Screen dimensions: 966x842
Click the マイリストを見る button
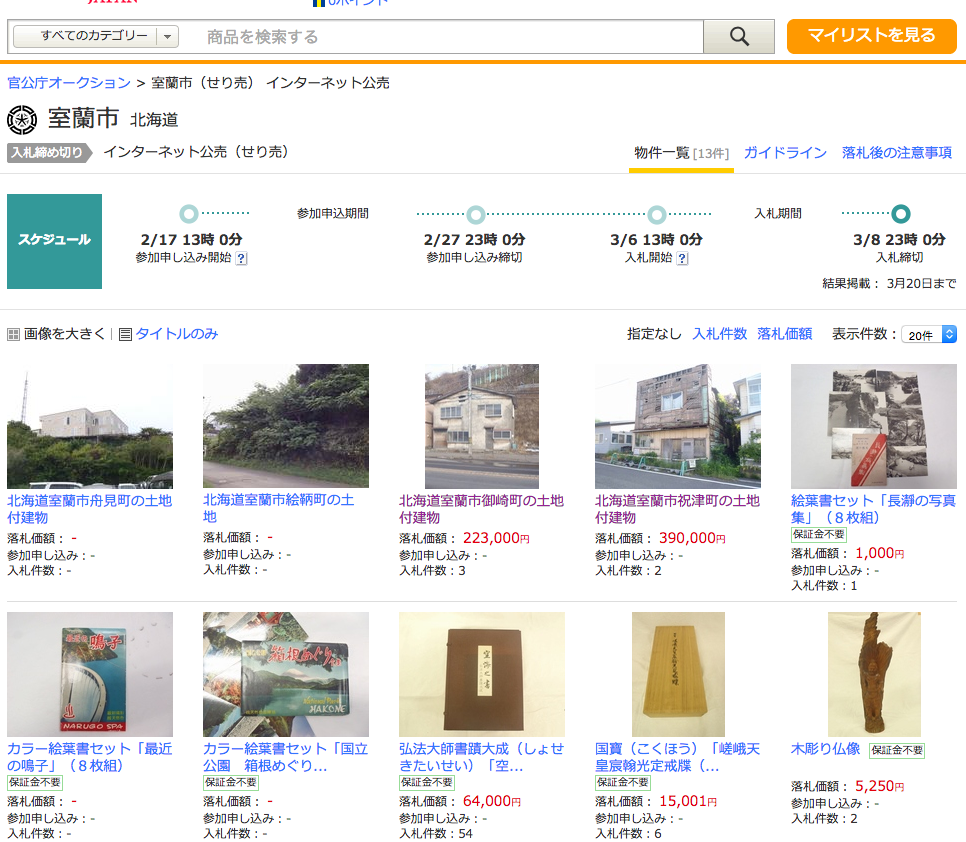(x=871, y=36)
